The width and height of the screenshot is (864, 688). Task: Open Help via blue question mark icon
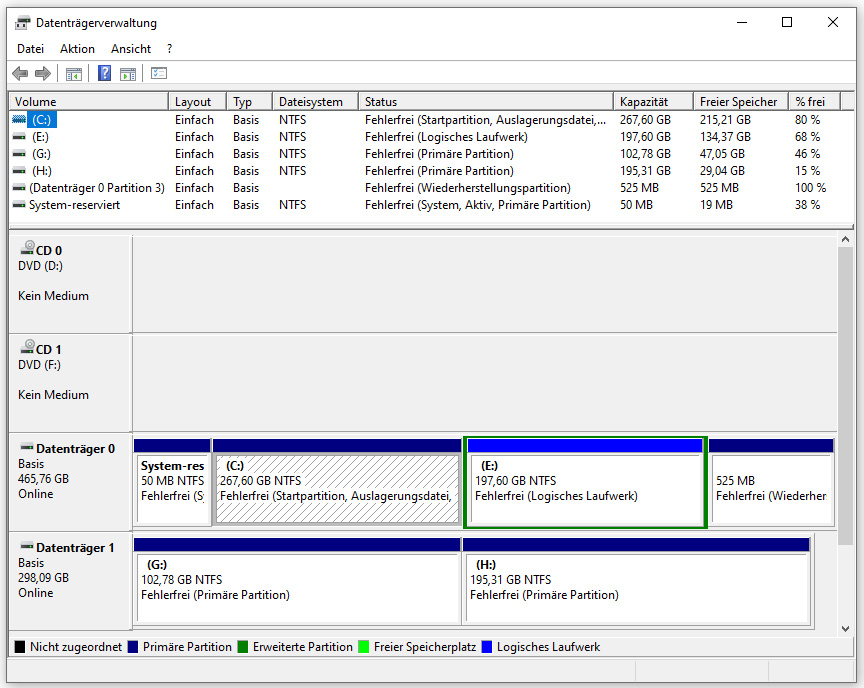pyautogui.click(x=104, y=73)
